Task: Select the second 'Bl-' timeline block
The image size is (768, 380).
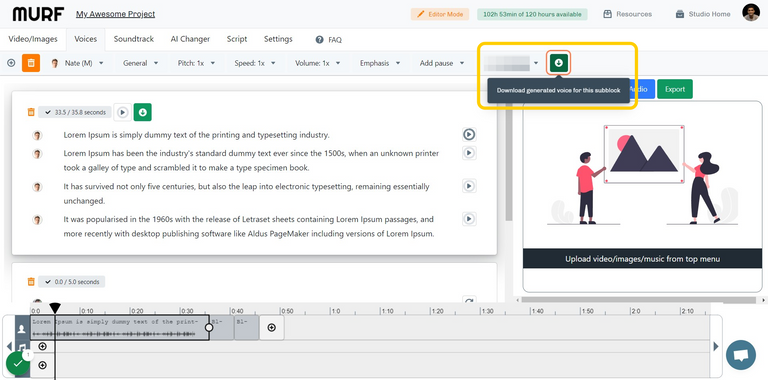Action: [246, 328]
